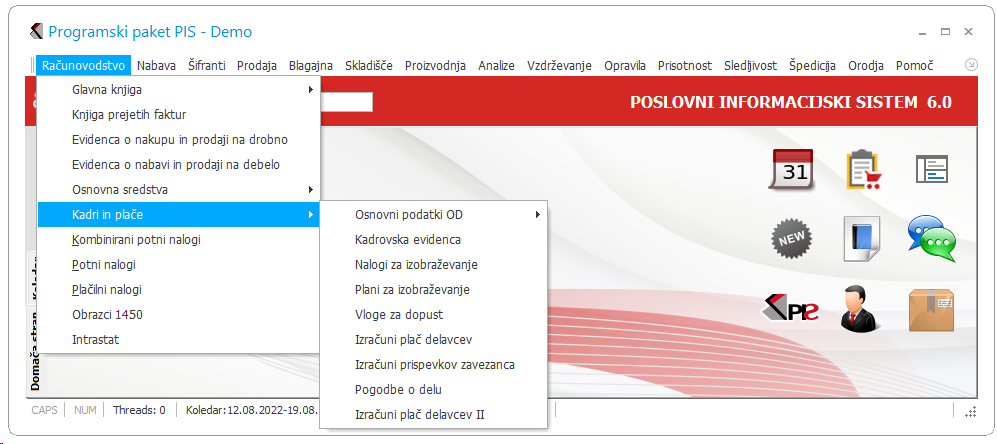Click the menu bar drag handle

click(x=32, y=65)
